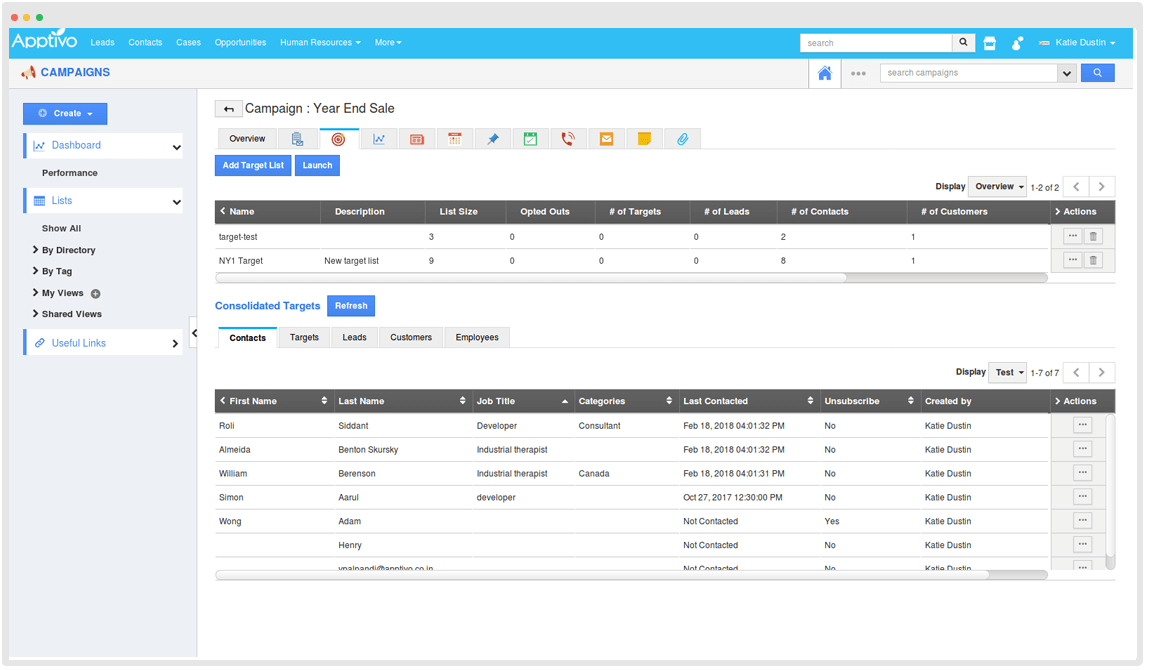Switch to the Employees tab
Screen dimensions: 1150x670
point(477,338)
